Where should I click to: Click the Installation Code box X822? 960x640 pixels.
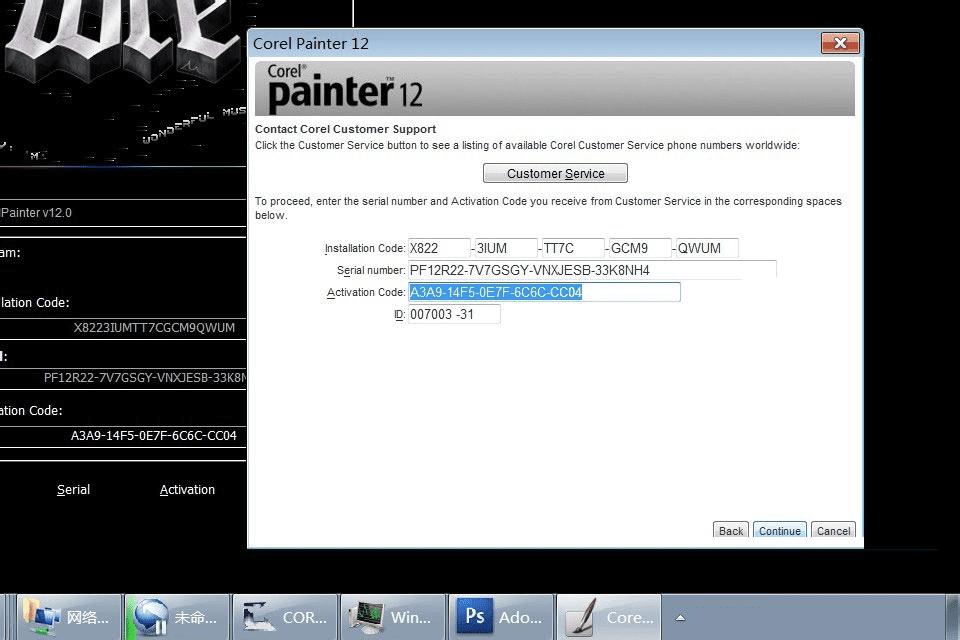(x=439, y=248)
